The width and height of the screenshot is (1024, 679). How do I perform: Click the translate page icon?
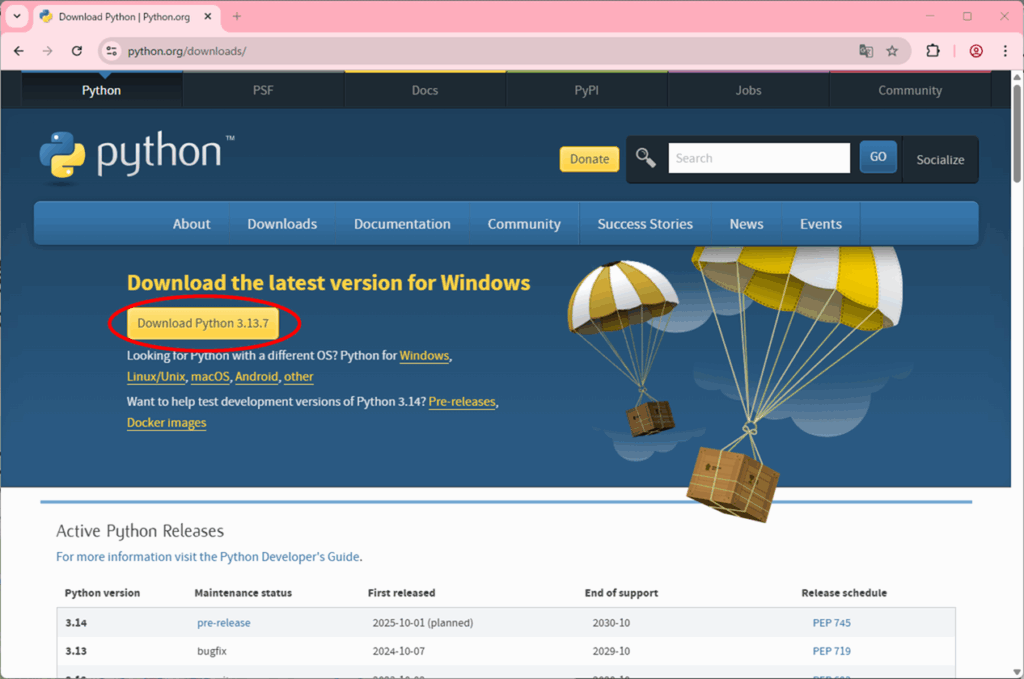pyautogui.click(x=866, y=51)
